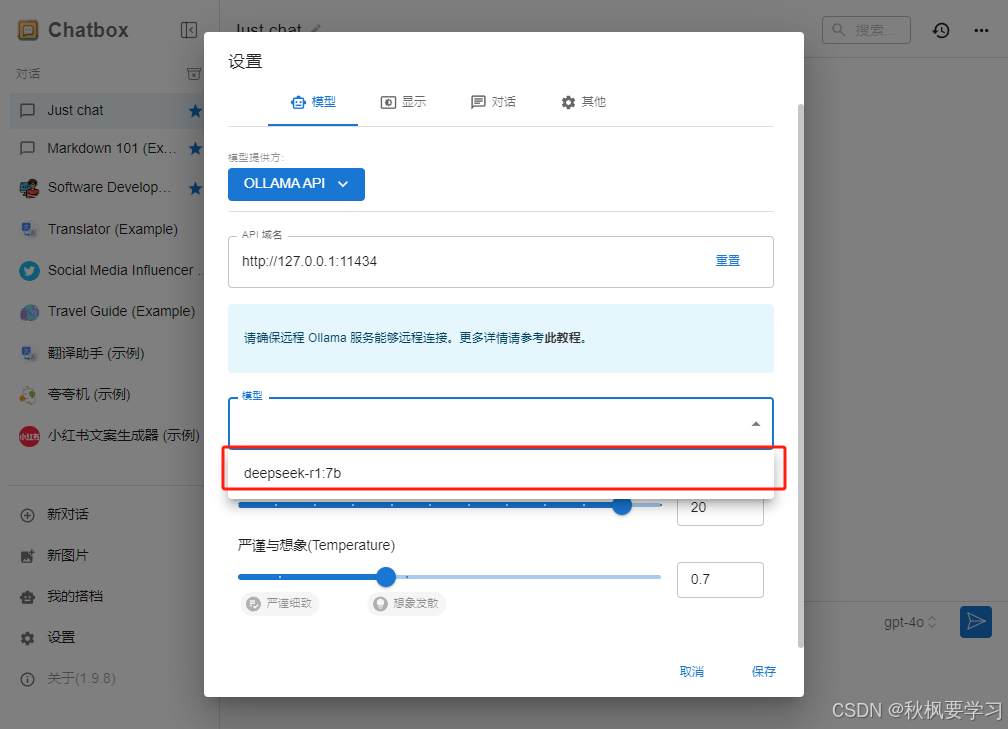1008x729 pixels.
Task: Collapse the 模型 dropdown arrow
Action: [x=755, y=424]
